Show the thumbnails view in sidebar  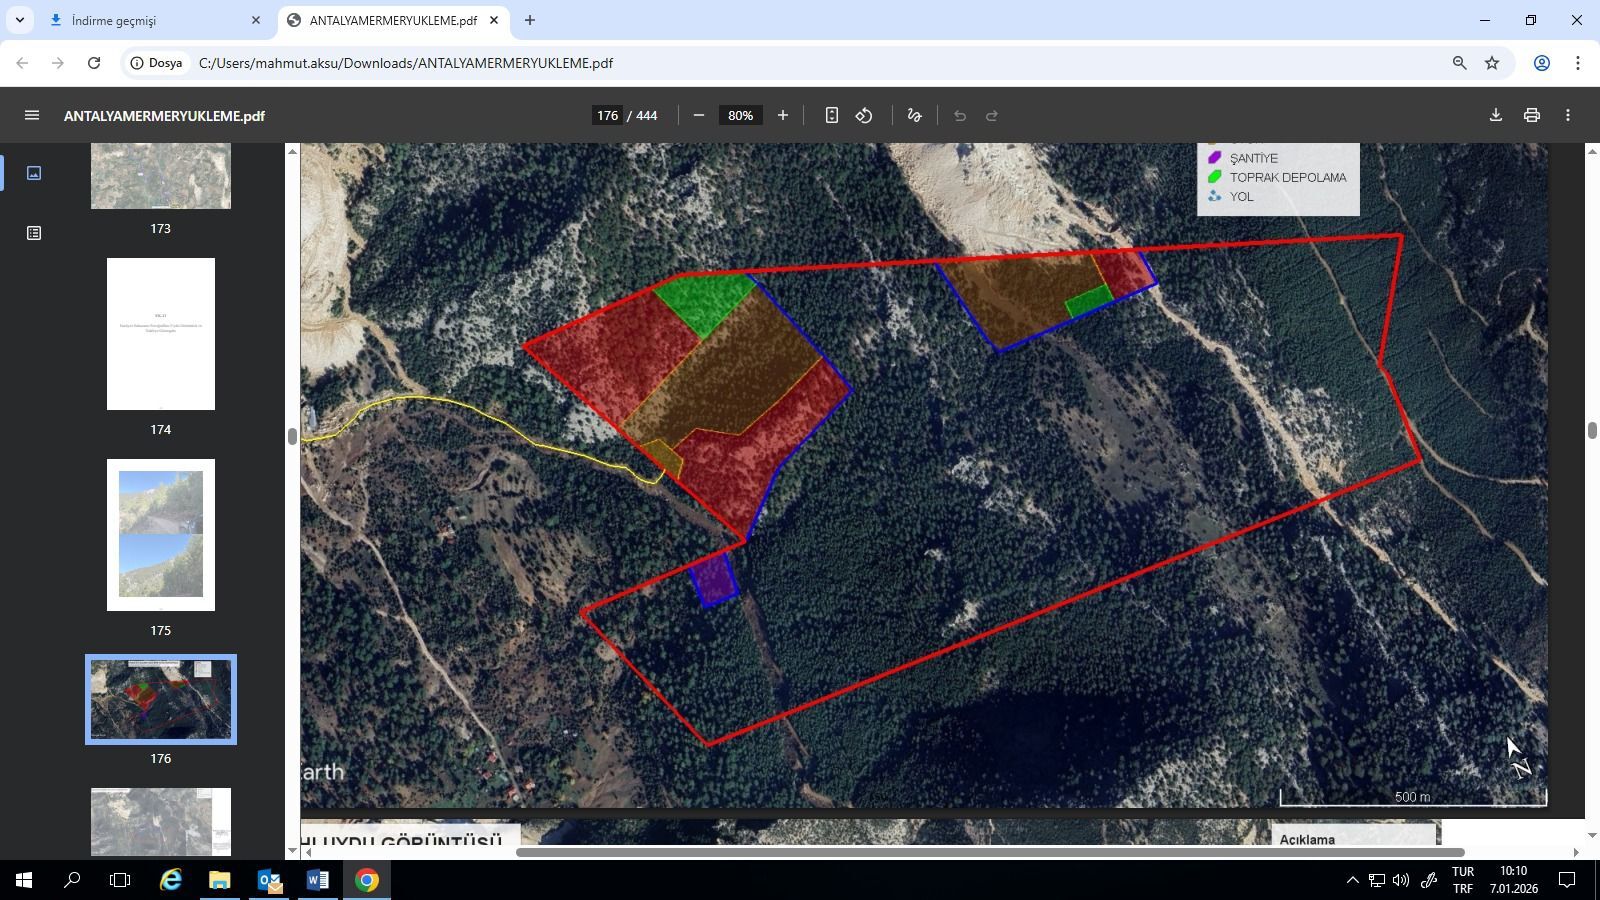[34, 173]
